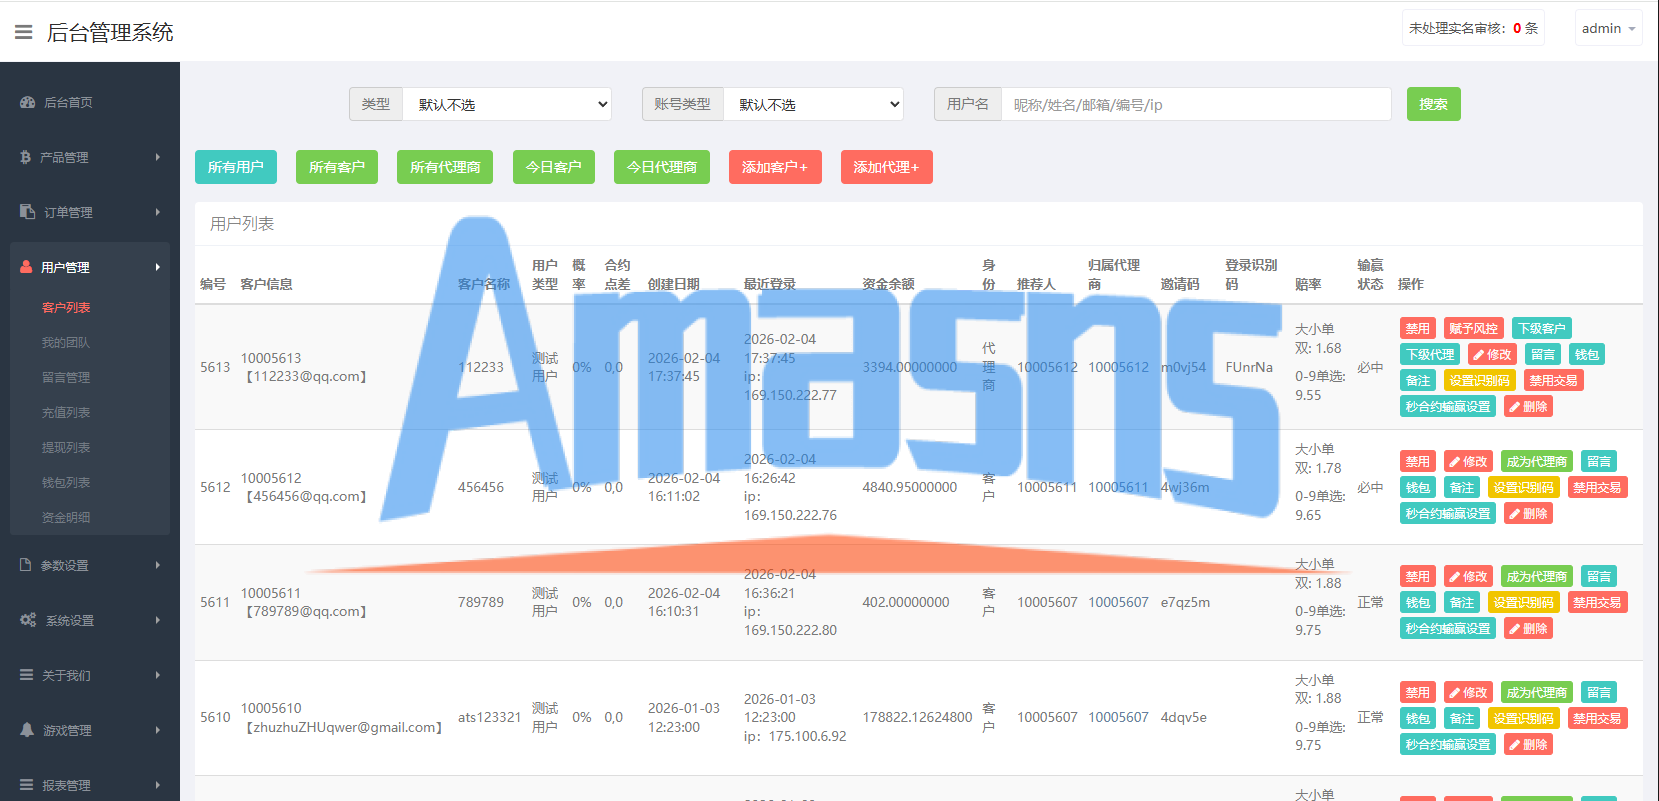1659x801 pixels.
Task: Click the red 添加客户+ button
Action: point(775,167)
